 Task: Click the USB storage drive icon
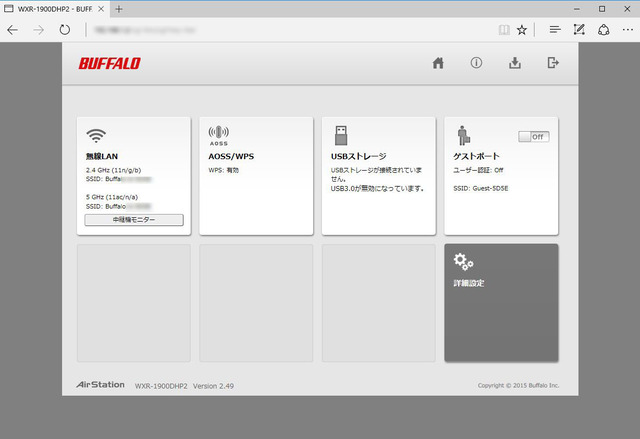click(341, 135)
